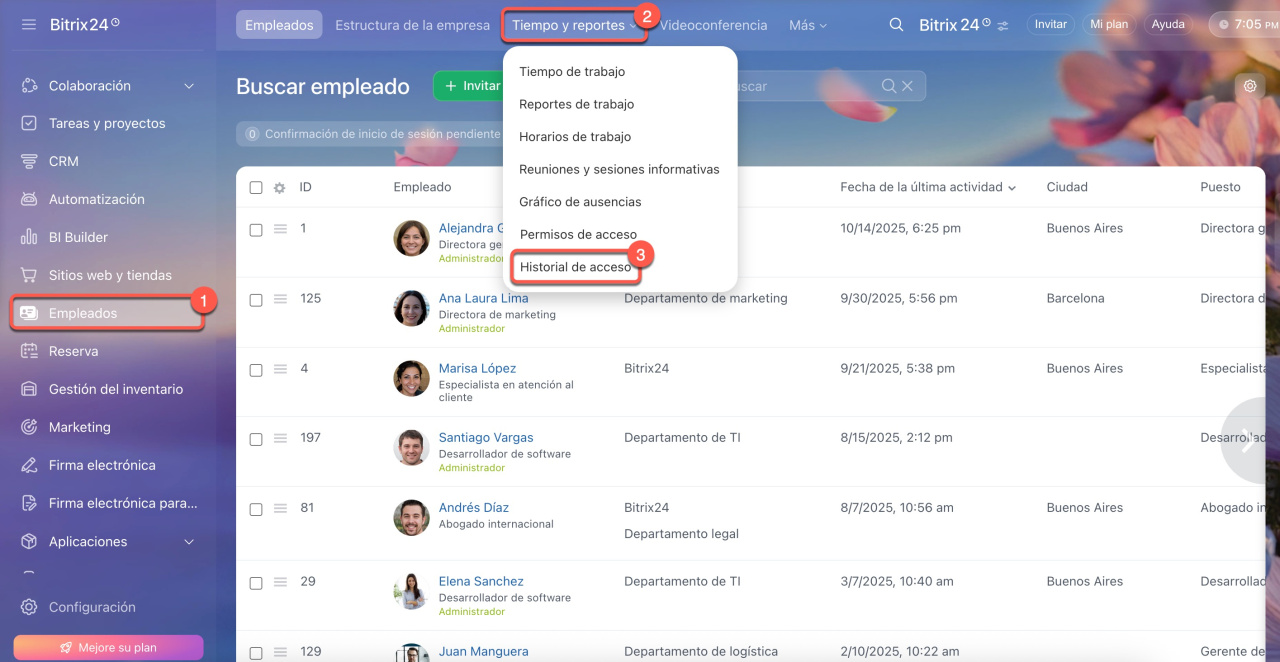Open grid settings gear at top right

click(x=1249, y=86)
